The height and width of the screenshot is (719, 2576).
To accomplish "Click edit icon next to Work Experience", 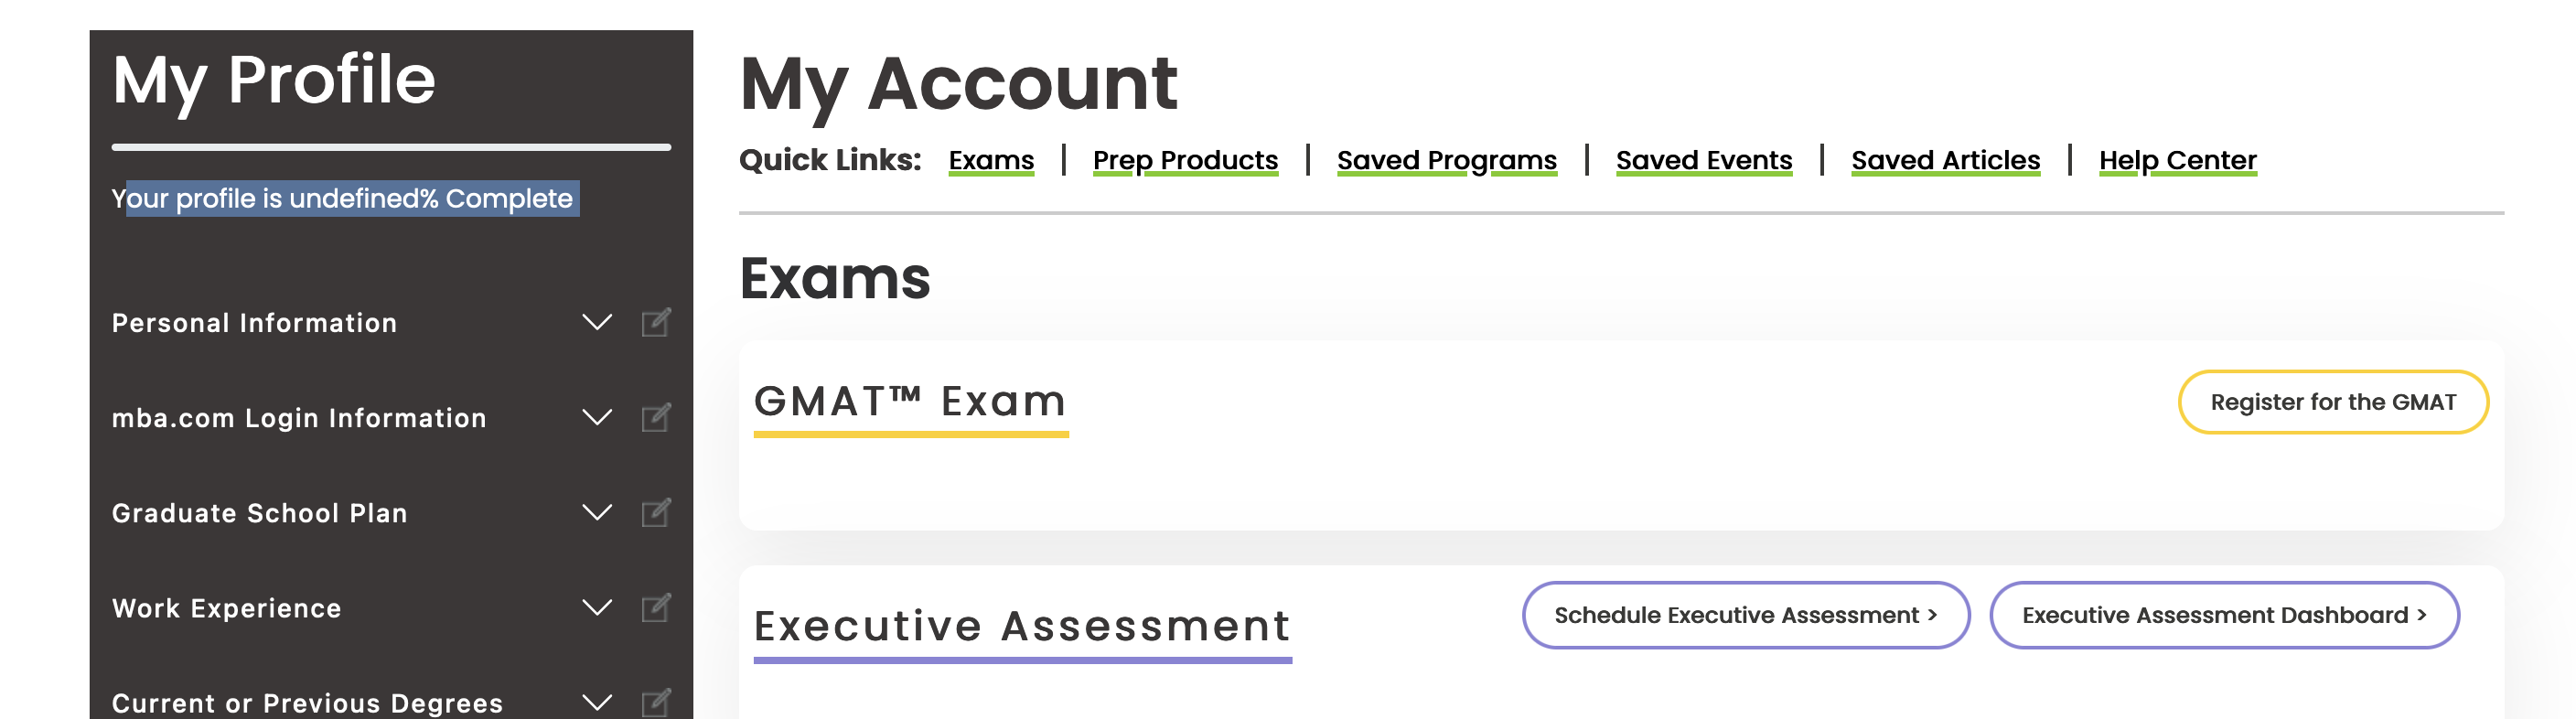I will [x=655, y=607].
